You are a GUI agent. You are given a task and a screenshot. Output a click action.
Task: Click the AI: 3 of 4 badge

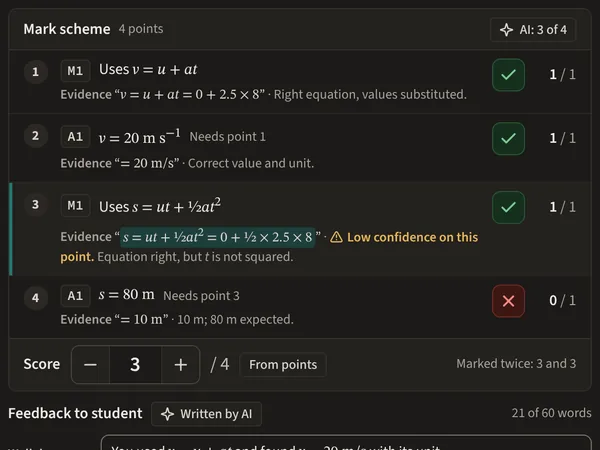tap(533, 30)
